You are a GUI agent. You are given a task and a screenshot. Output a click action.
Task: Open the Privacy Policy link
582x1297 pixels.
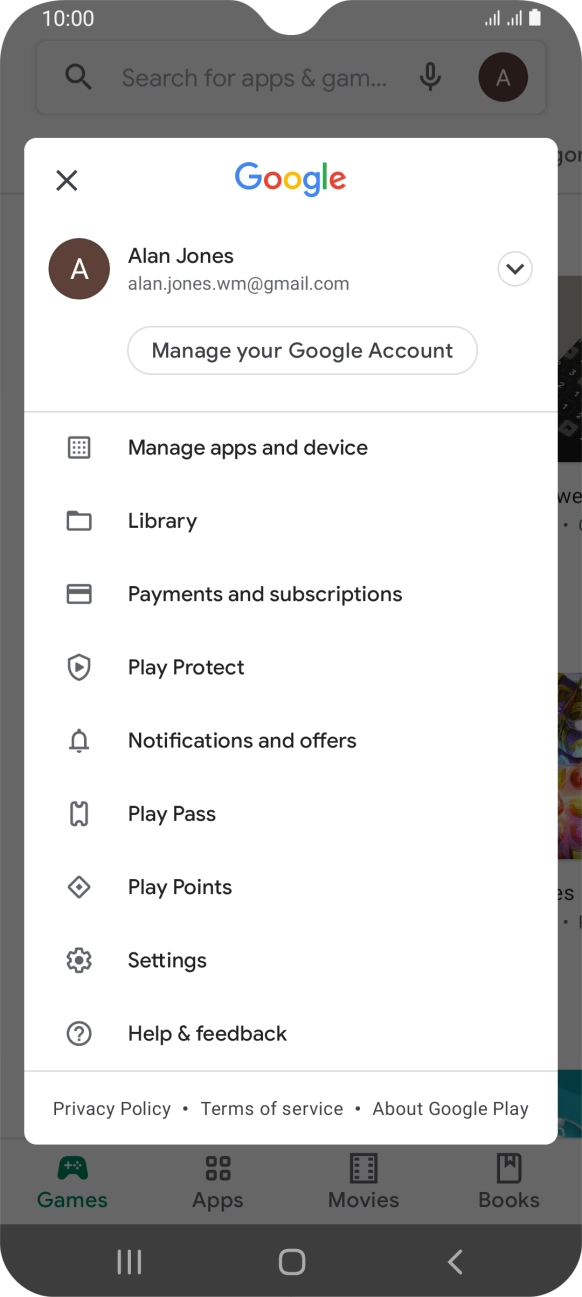pos(112,1109)
